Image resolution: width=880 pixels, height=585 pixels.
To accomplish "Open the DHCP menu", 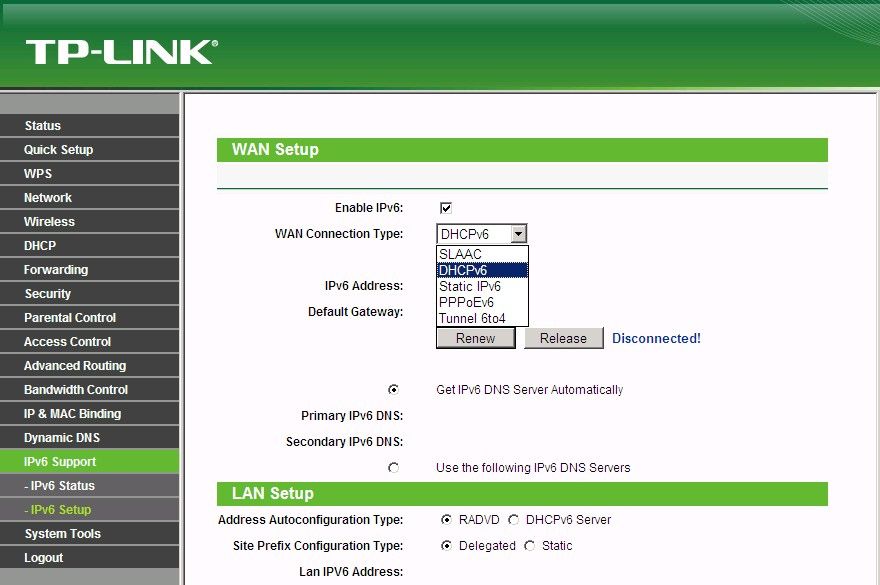I will click(x=89, y=246).
